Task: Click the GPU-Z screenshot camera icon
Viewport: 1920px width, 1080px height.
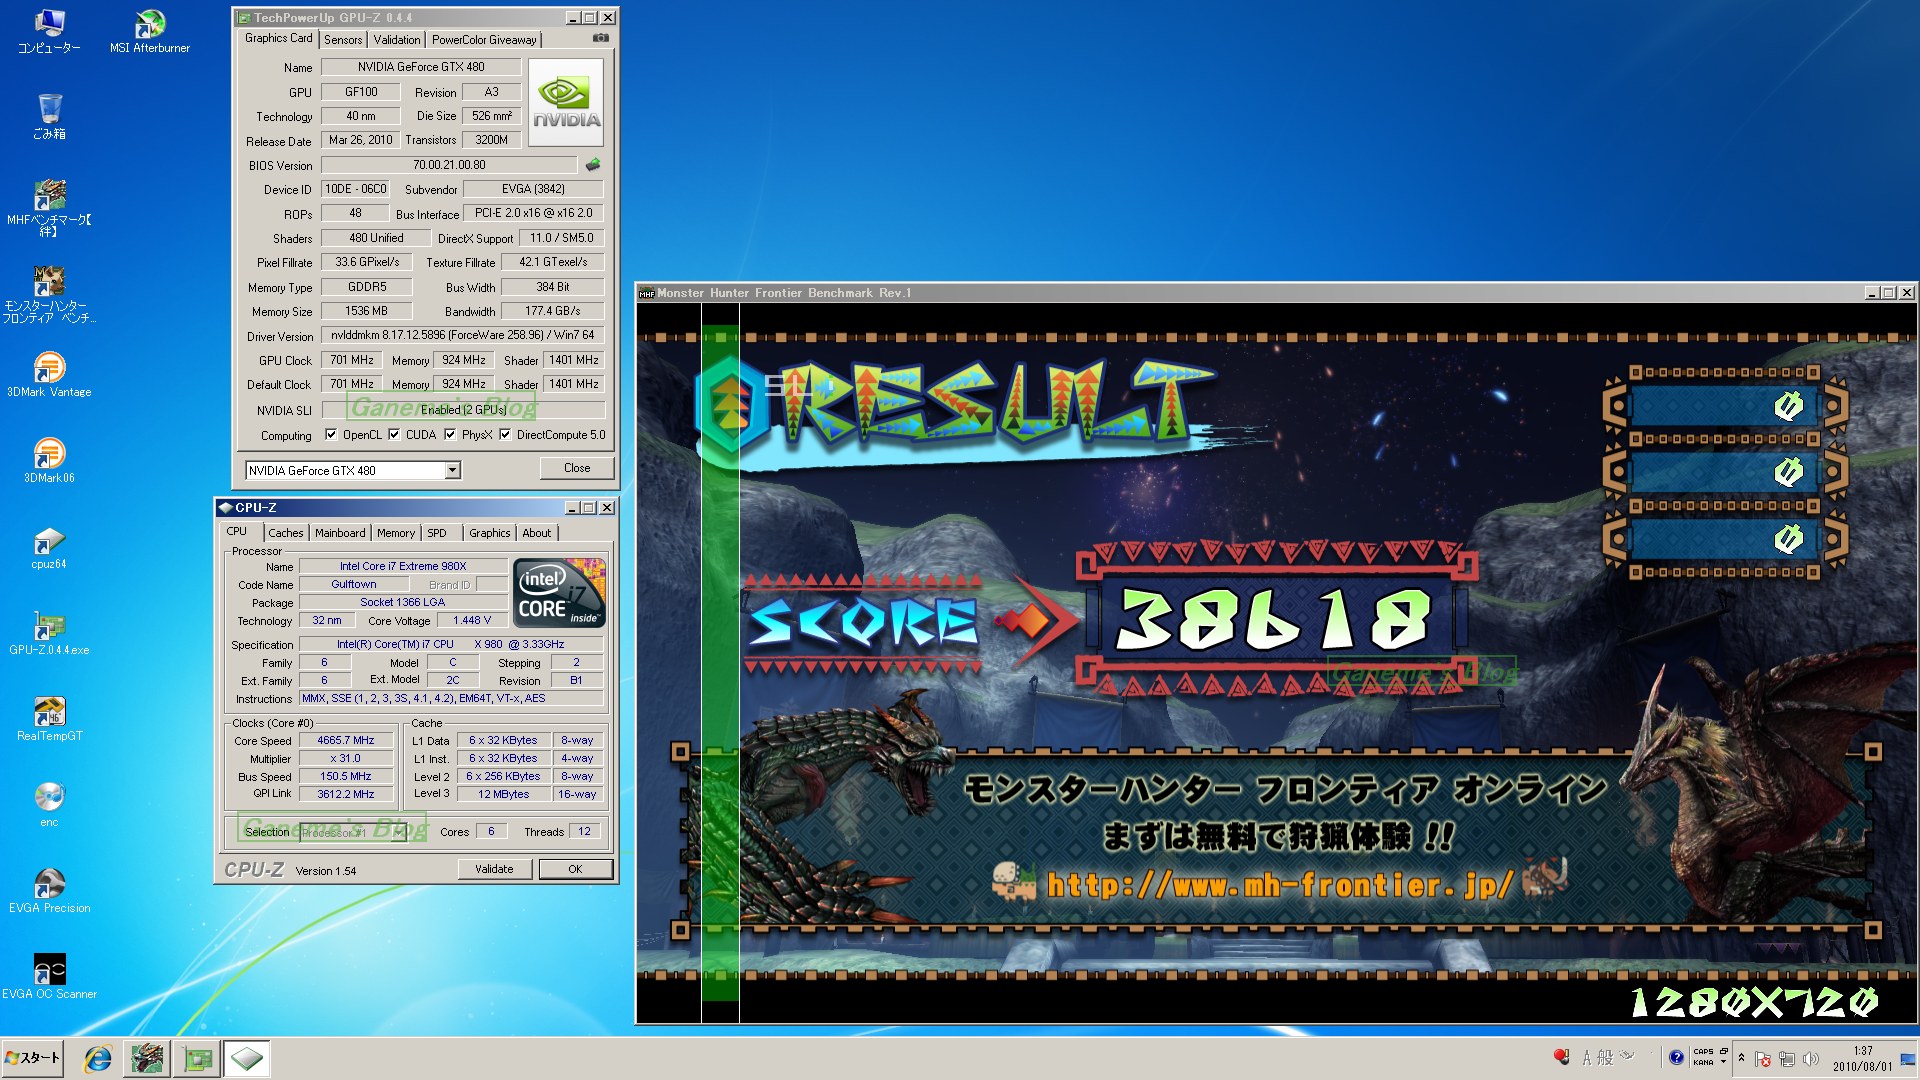Action: tap(600, 38)
